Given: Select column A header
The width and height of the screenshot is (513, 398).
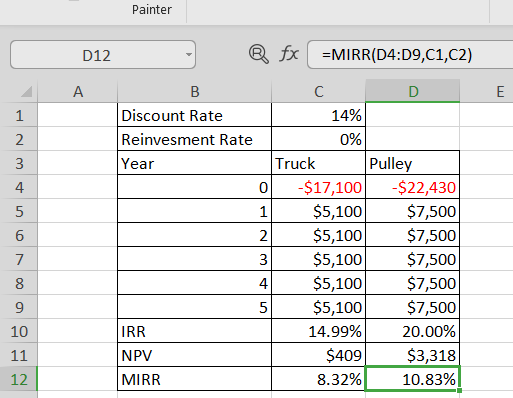Looking at the screenshot, I should point(78,91).
